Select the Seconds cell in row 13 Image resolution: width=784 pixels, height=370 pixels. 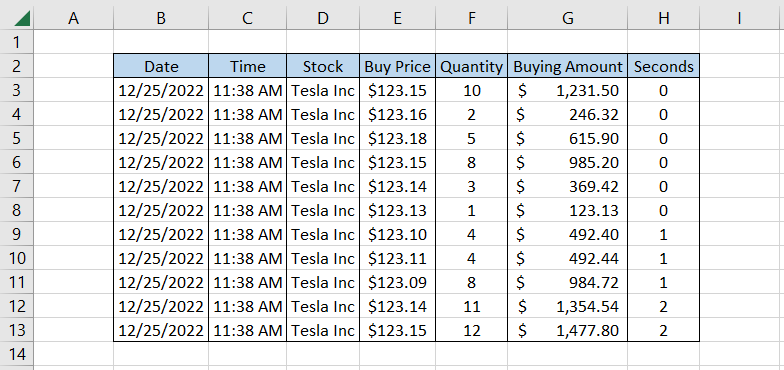click(x=664, y=330)
